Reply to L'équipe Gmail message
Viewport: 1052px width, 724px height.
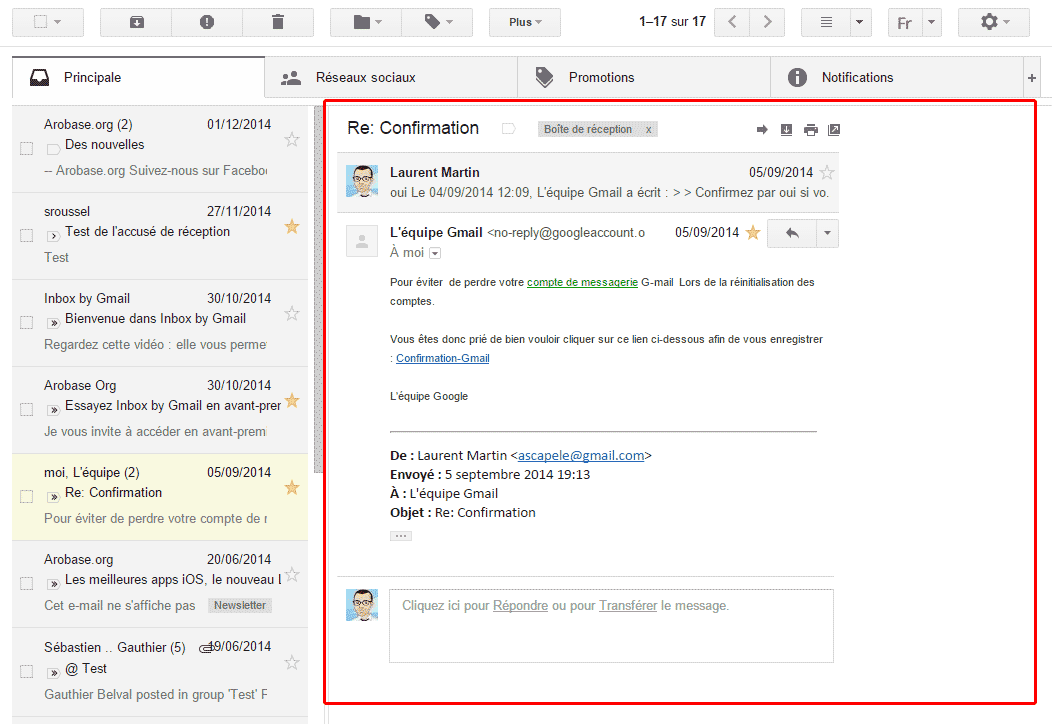click(792, 234)
